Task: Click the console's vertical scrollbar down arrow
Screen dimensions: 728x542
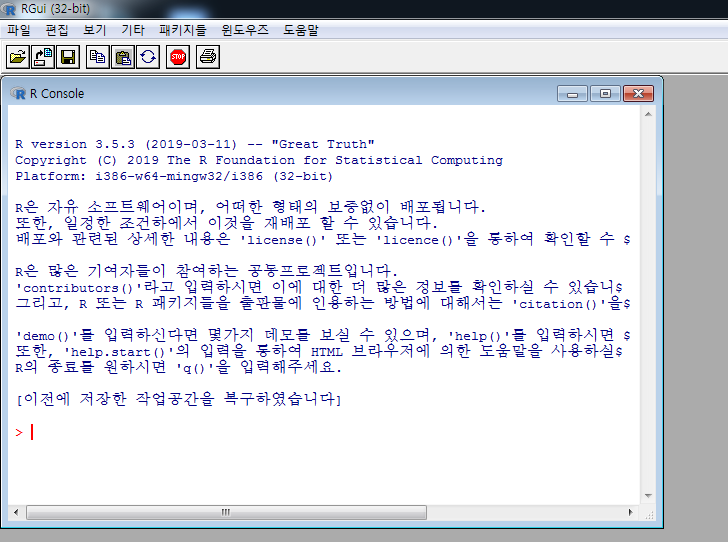Action: 648,496
